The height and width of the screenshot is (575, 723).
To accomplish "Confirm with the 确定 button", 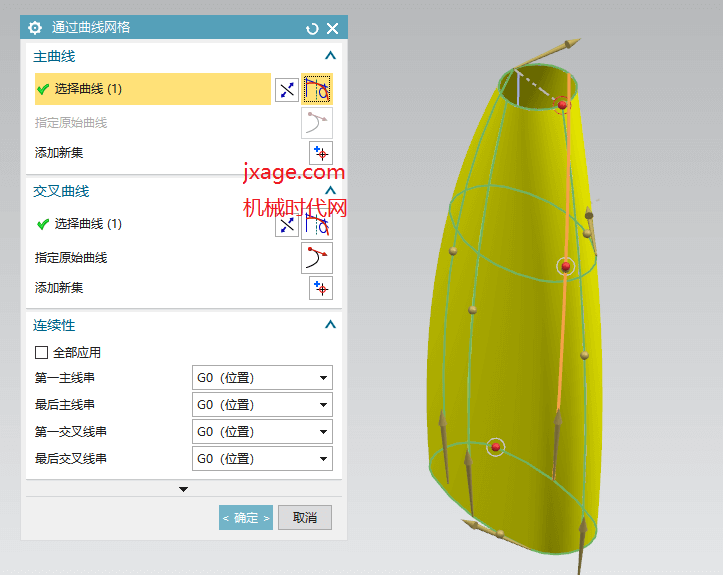I will click(246, 518).
